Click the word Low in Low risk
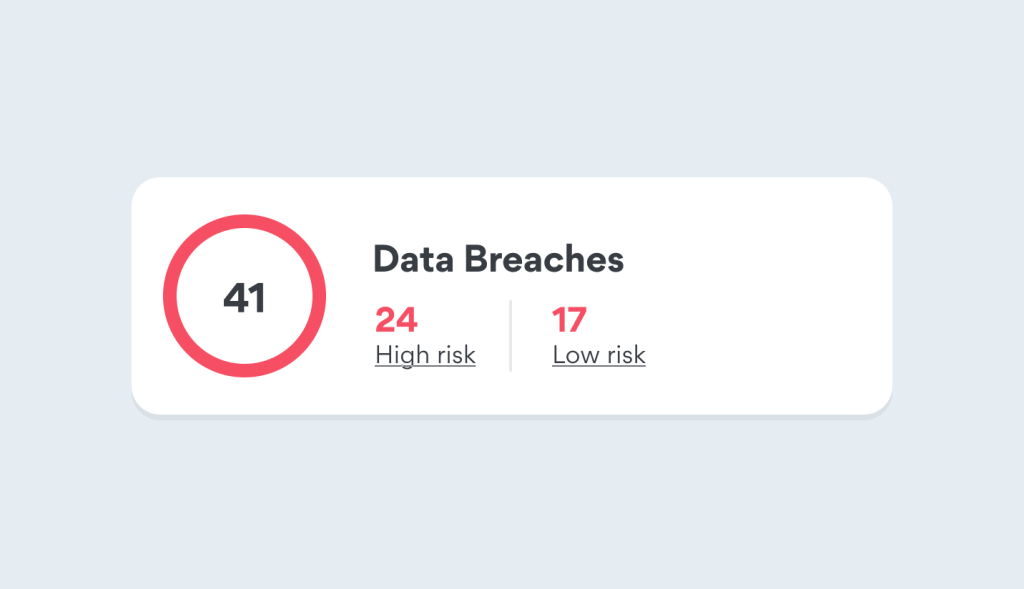The height and width of the screenshot is (589, 1024). point(575,355)
